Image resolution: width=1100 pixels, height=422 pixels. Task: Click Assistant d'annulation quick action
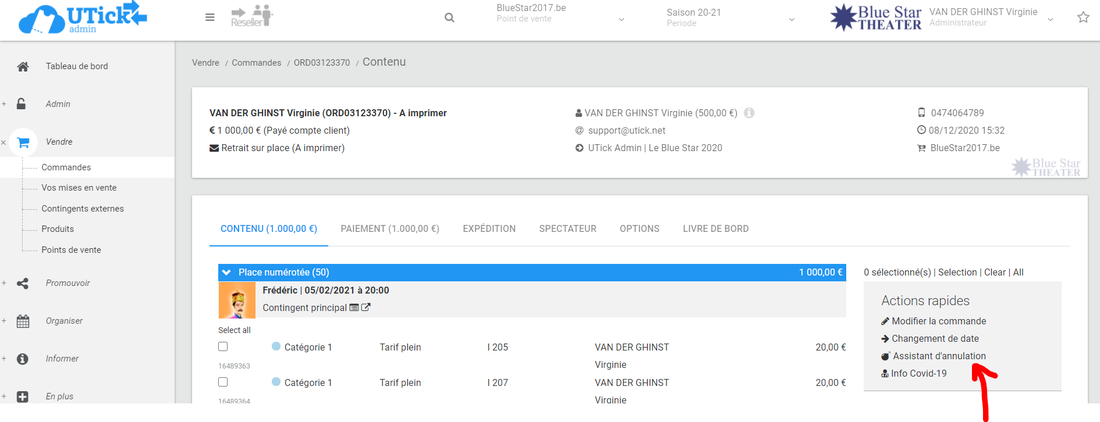[x=938, y=356]
